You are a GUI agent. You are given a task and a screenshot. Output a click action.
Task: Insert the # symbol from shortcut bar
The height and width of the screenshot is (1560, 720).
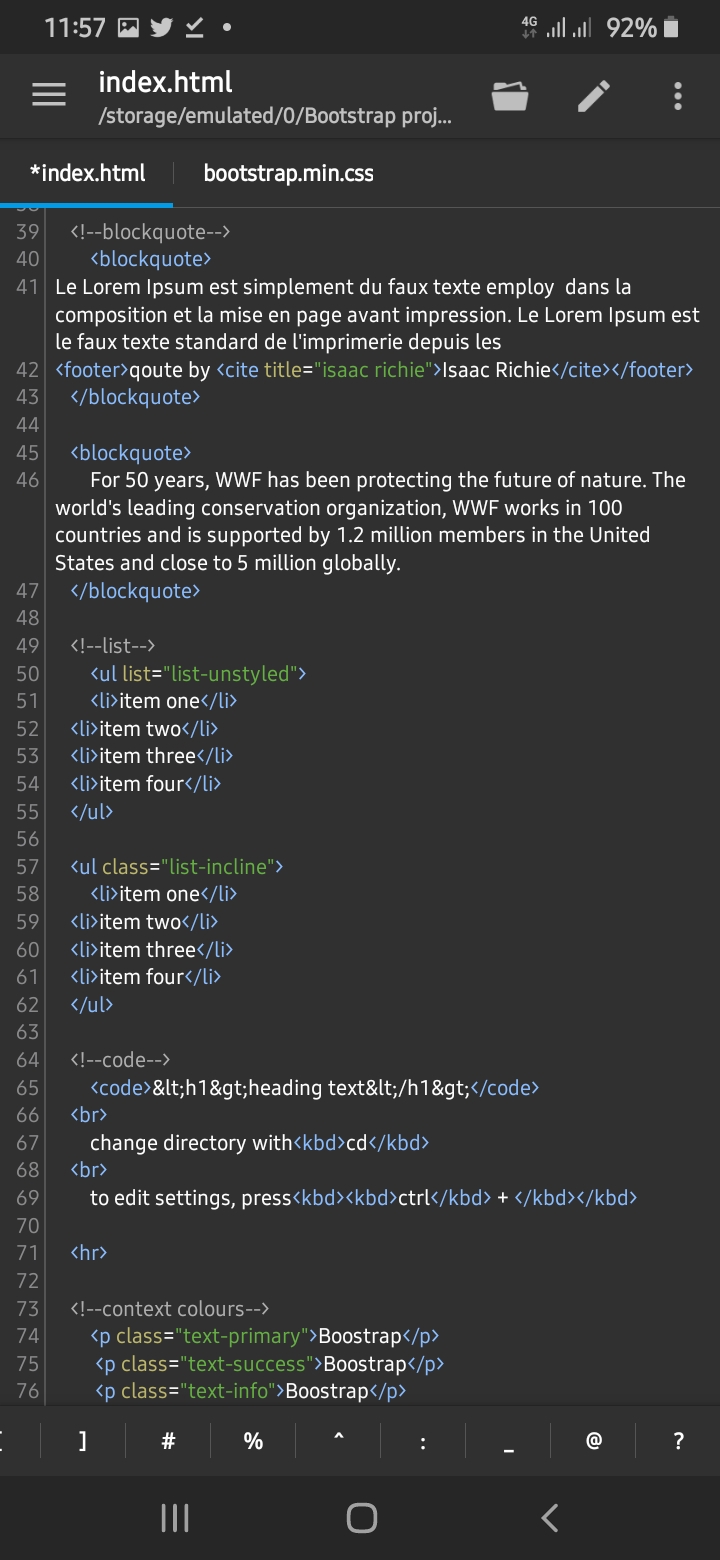point(168,1441)
